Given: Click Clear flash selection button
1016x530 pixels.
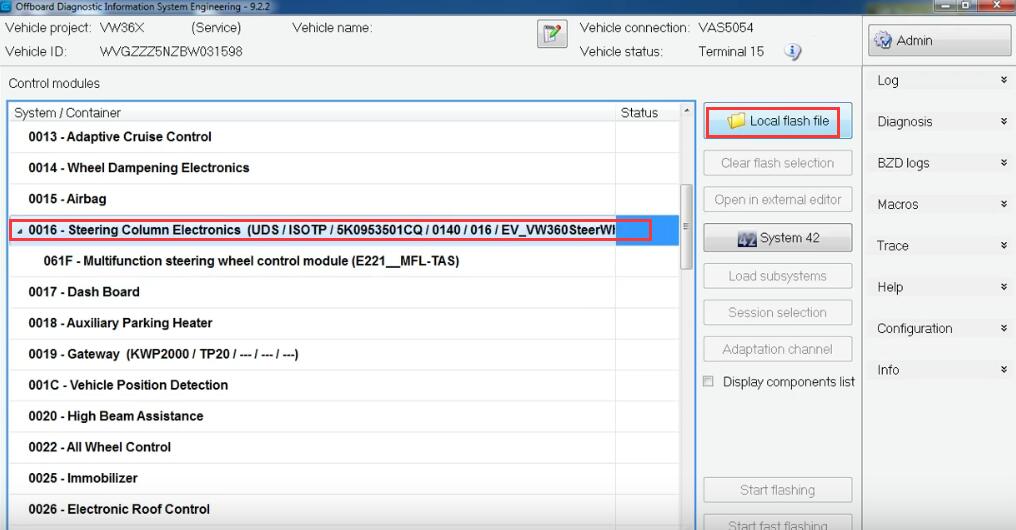Looking at the screenshot, I should point(778,163).
